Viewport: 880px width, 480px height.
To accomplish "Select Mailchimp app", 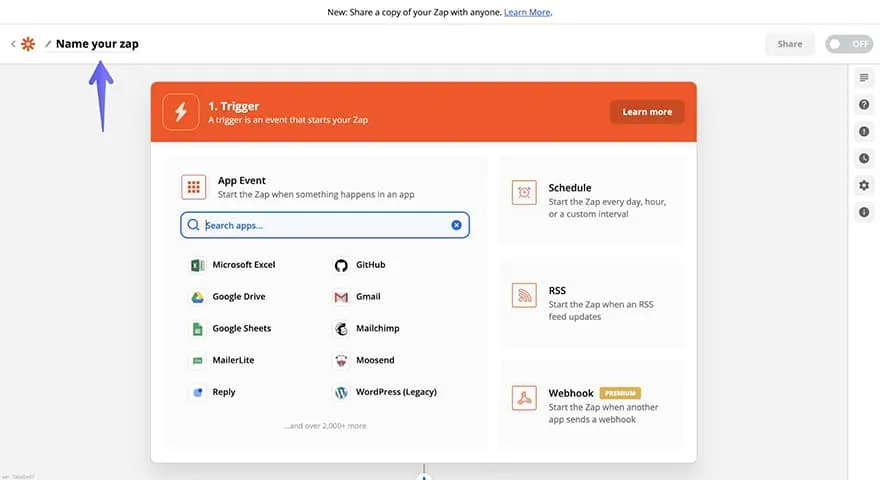I will pyautogui.click(x=376, y=329).
